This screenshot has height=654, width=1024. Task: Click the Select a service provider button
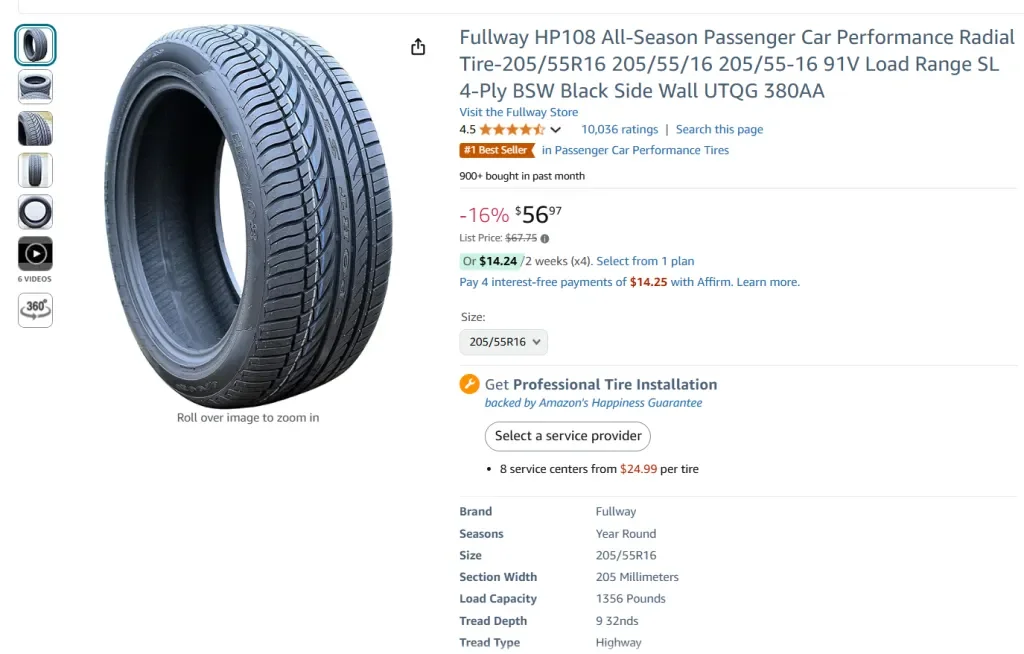(x=567, y=436)
